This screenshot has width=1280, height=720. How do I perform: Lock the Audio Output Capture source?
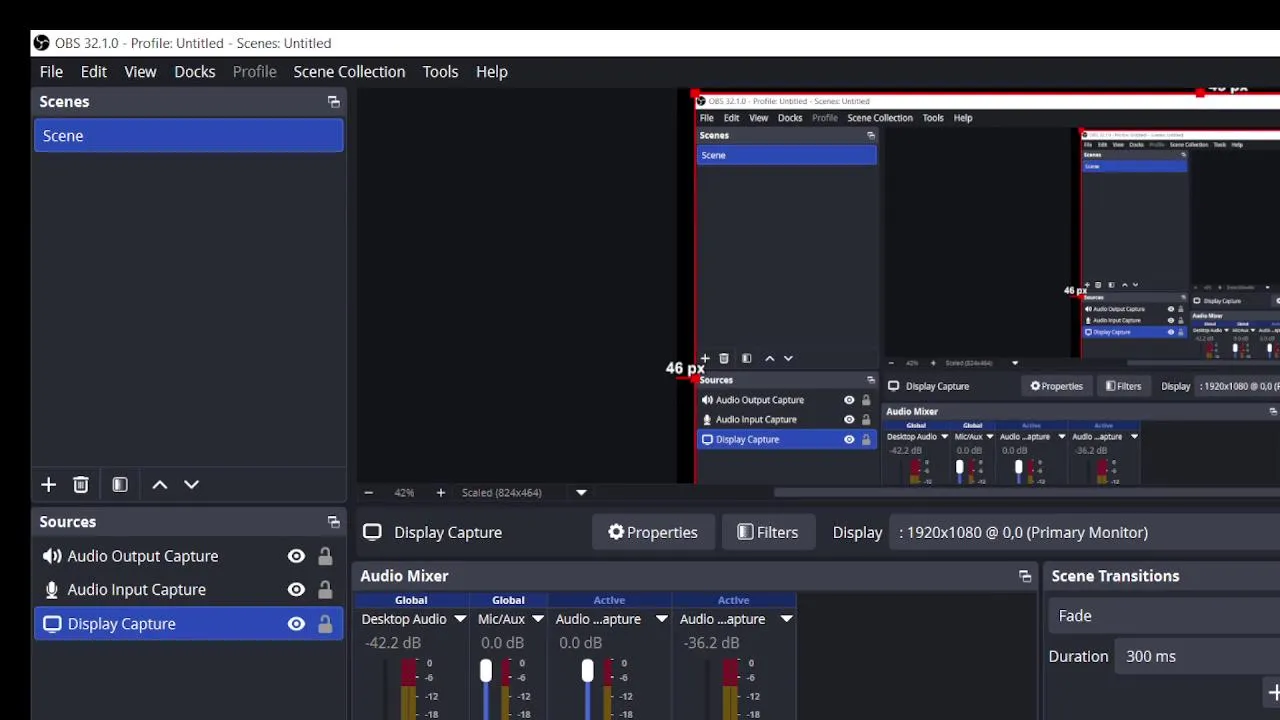click(x=325, y=556)
